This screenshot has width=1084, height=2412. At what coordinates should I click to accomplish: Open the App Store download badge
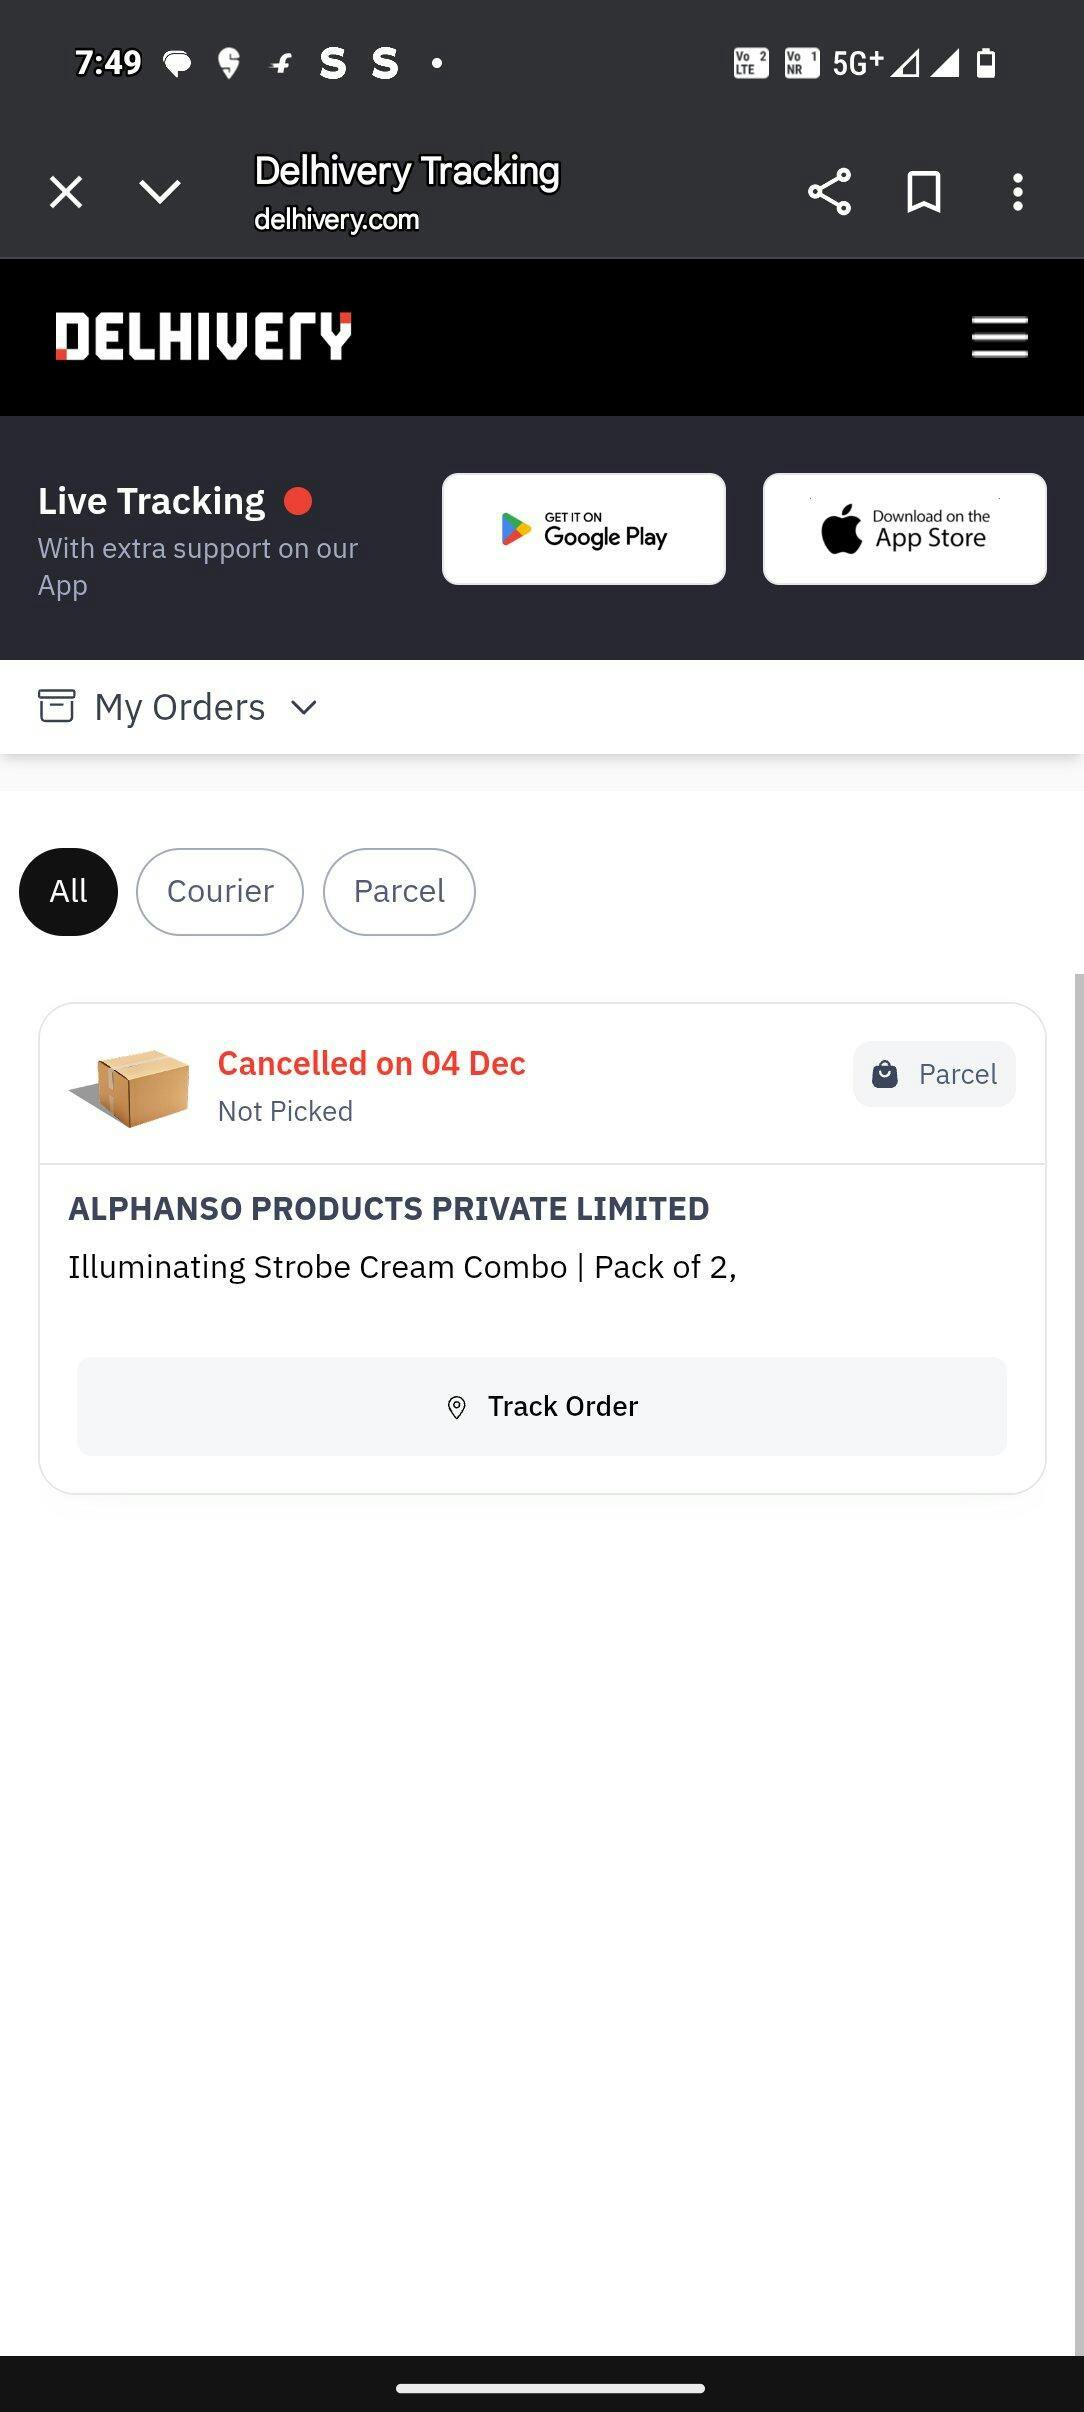(904, 529)
